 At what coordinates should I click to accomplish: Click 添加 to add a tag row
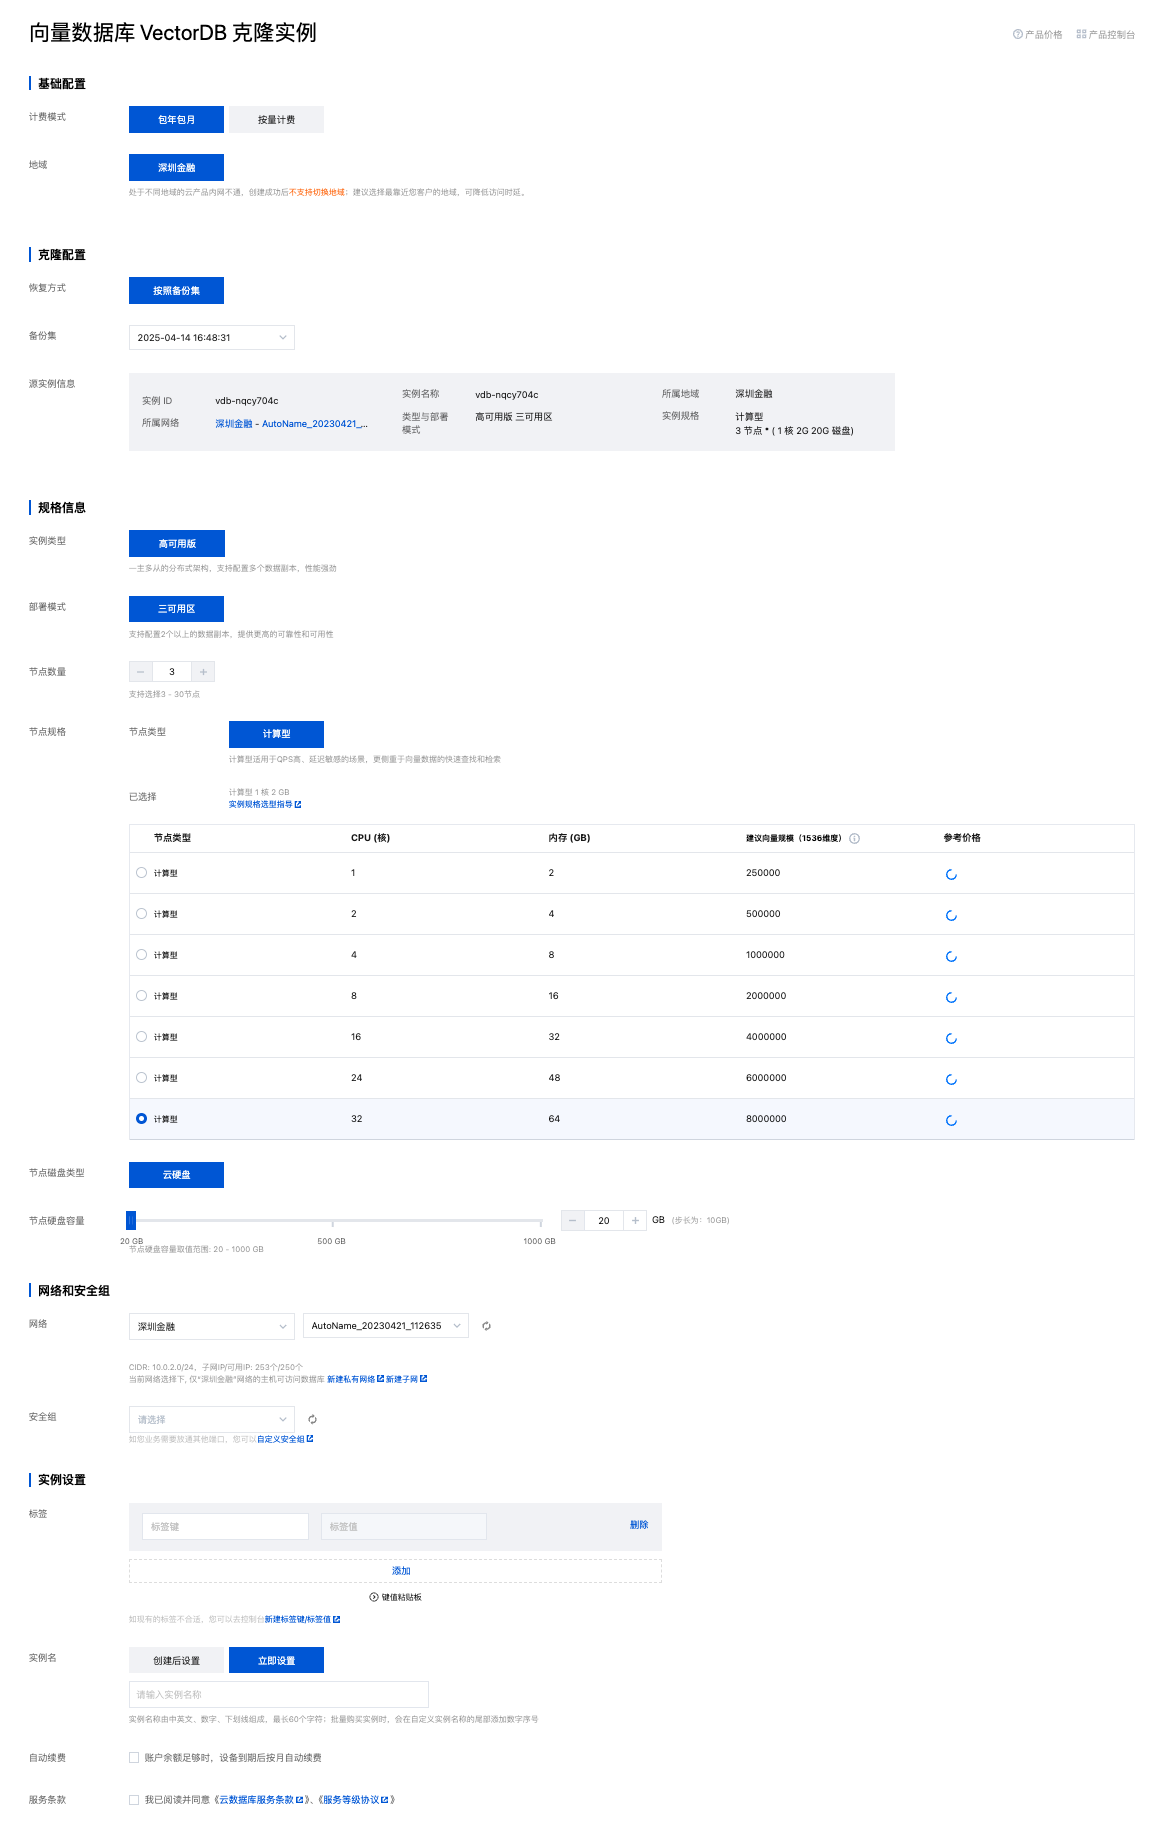[x=395, y=1571]
